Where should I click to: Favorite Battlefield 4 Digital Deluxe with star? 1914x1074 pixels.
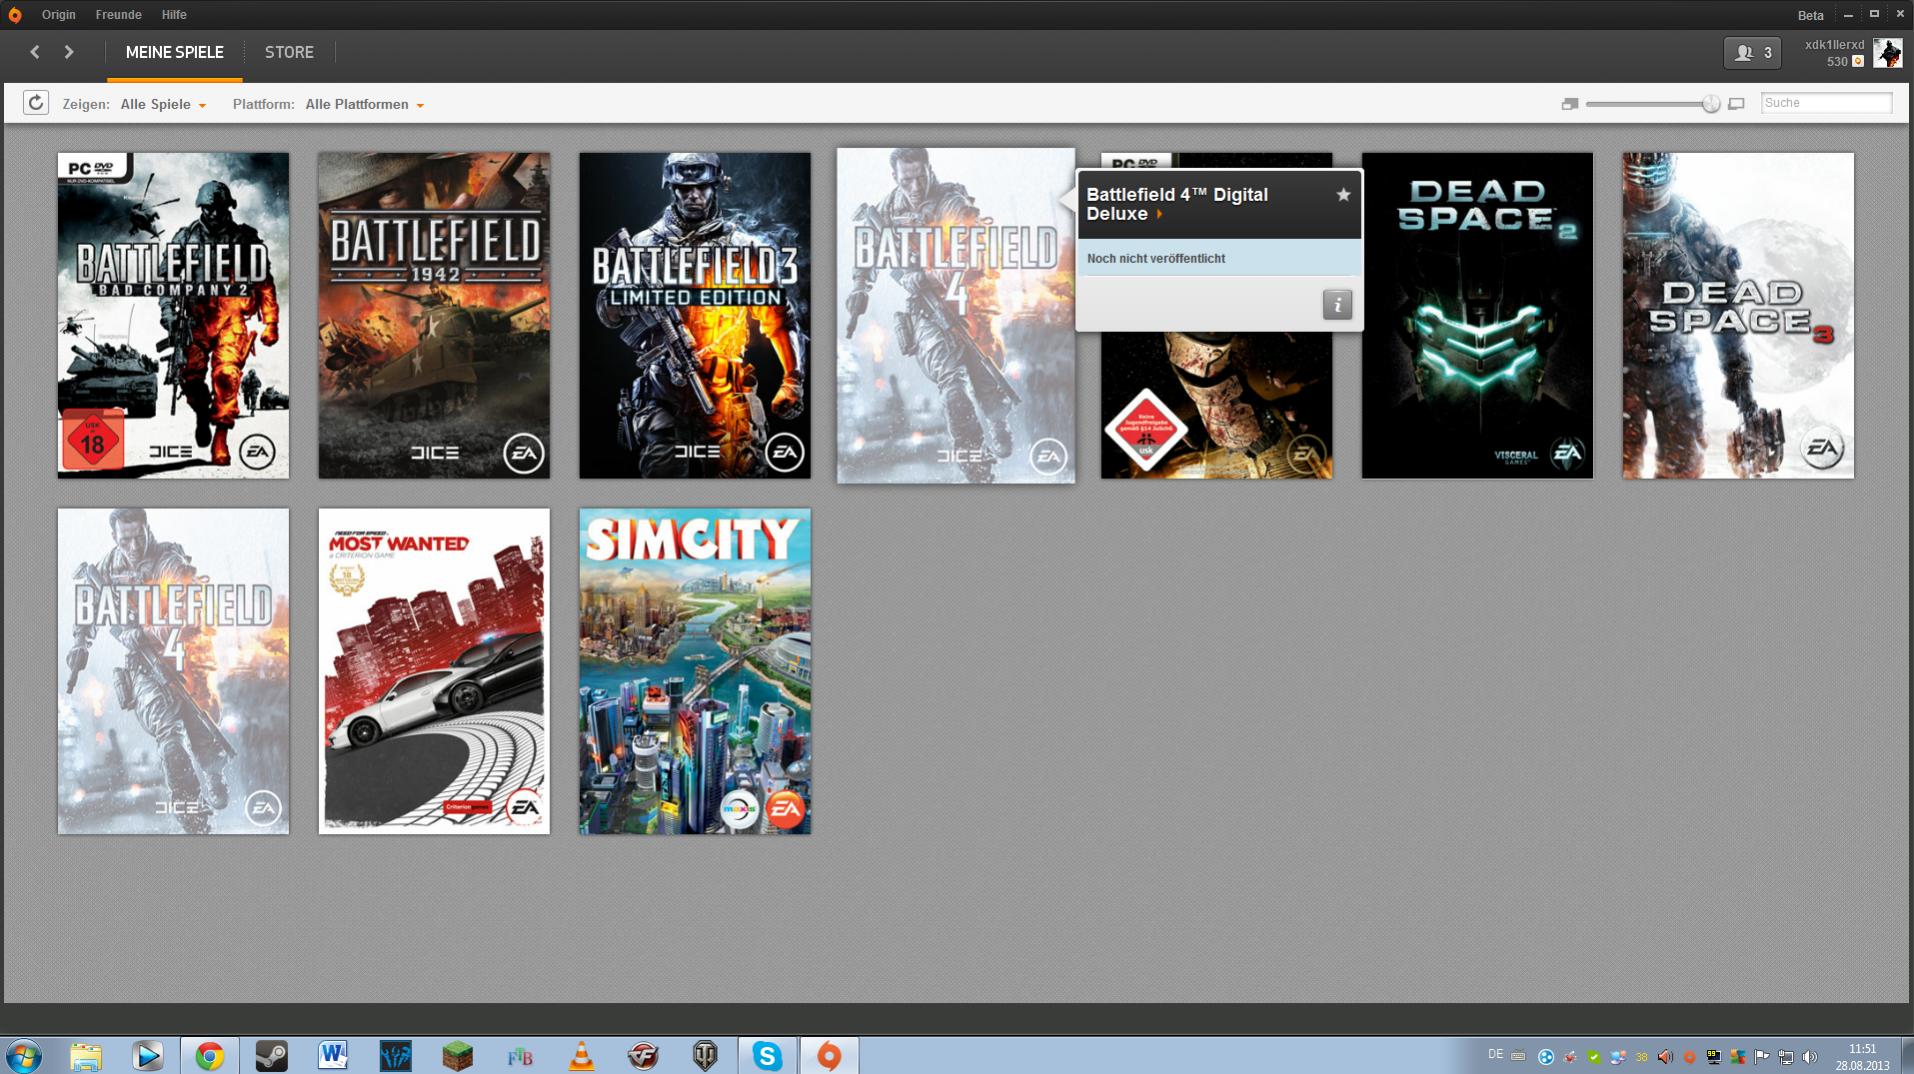(x=1343, y=195)
